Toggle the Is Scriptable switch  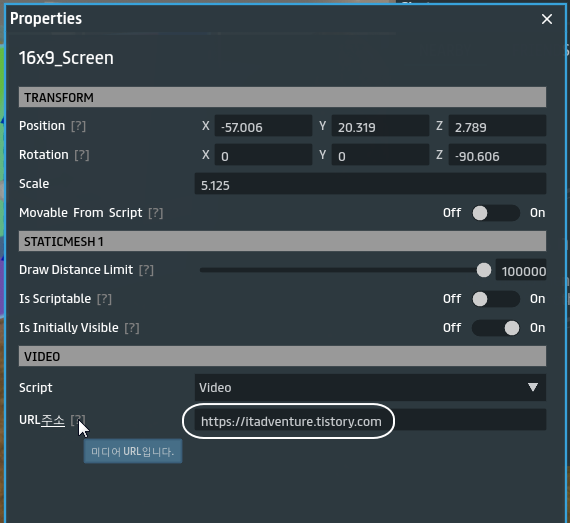496,299
